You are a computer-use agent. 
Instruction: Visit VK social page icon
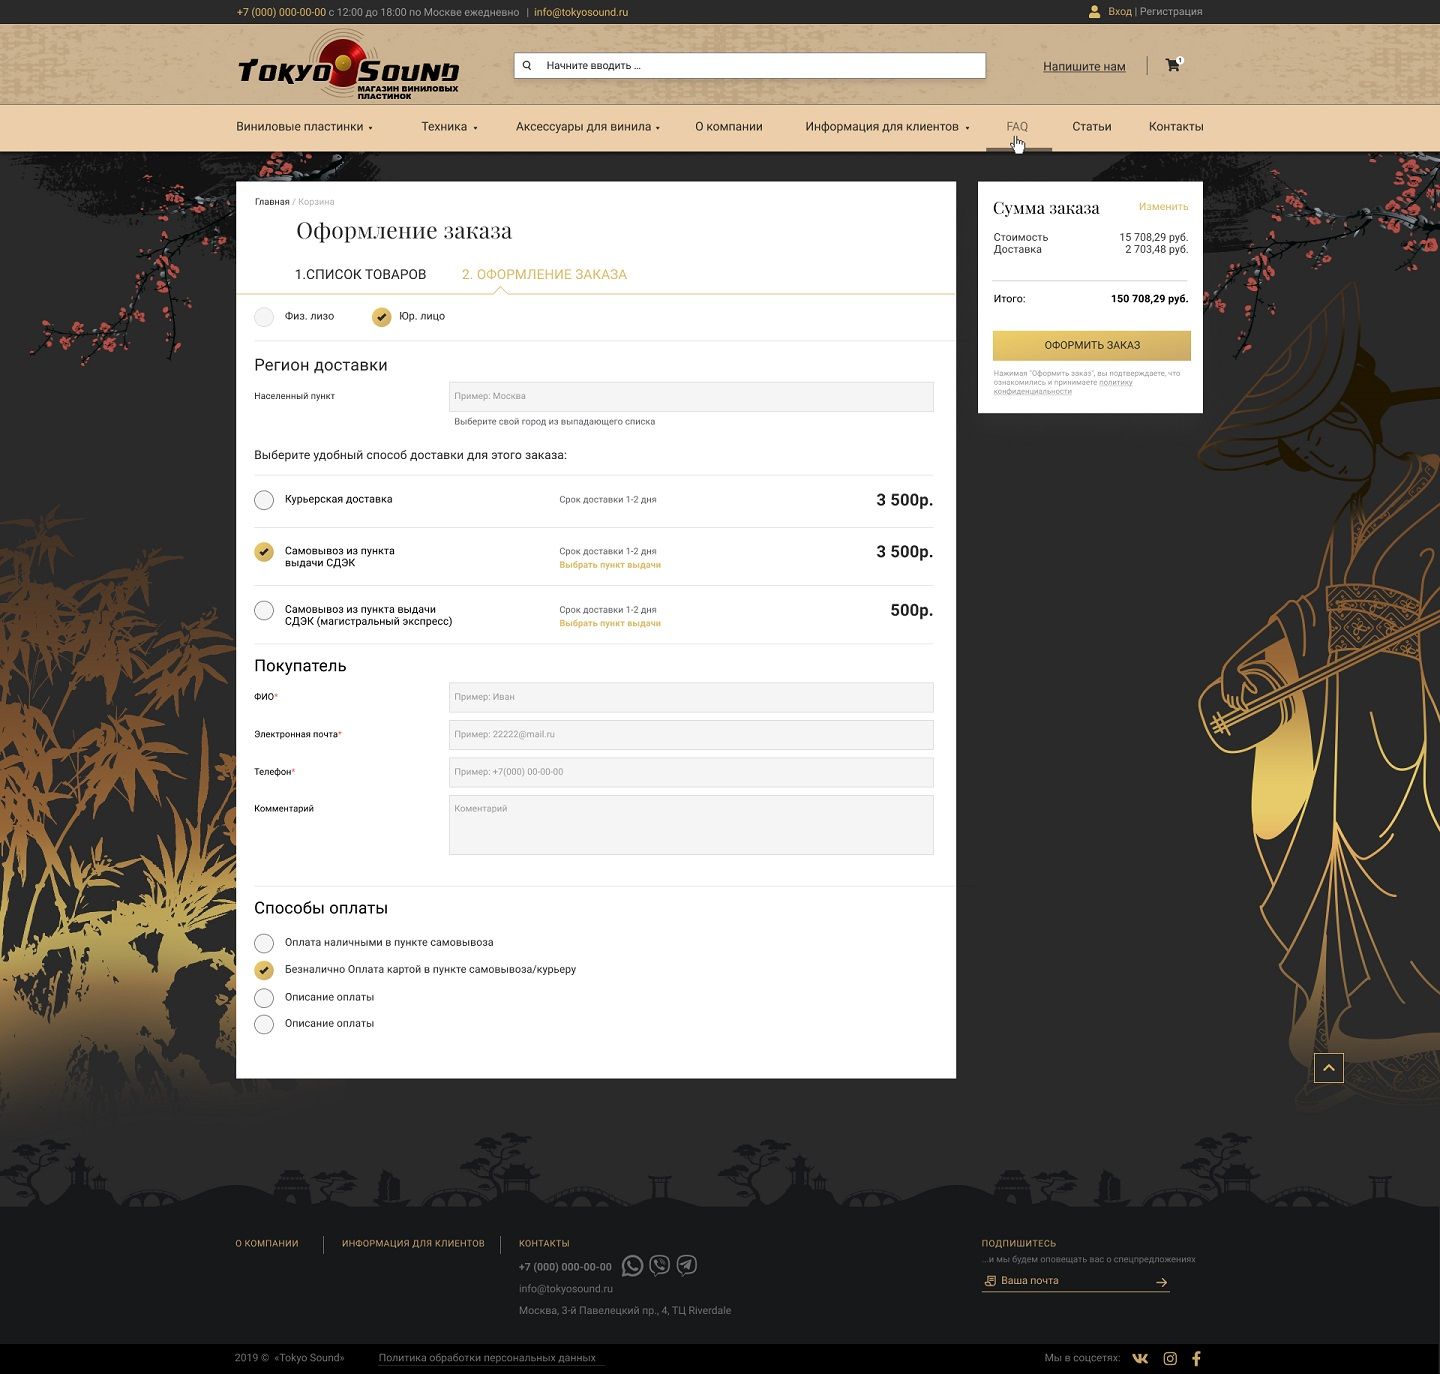point(1140,1358)
